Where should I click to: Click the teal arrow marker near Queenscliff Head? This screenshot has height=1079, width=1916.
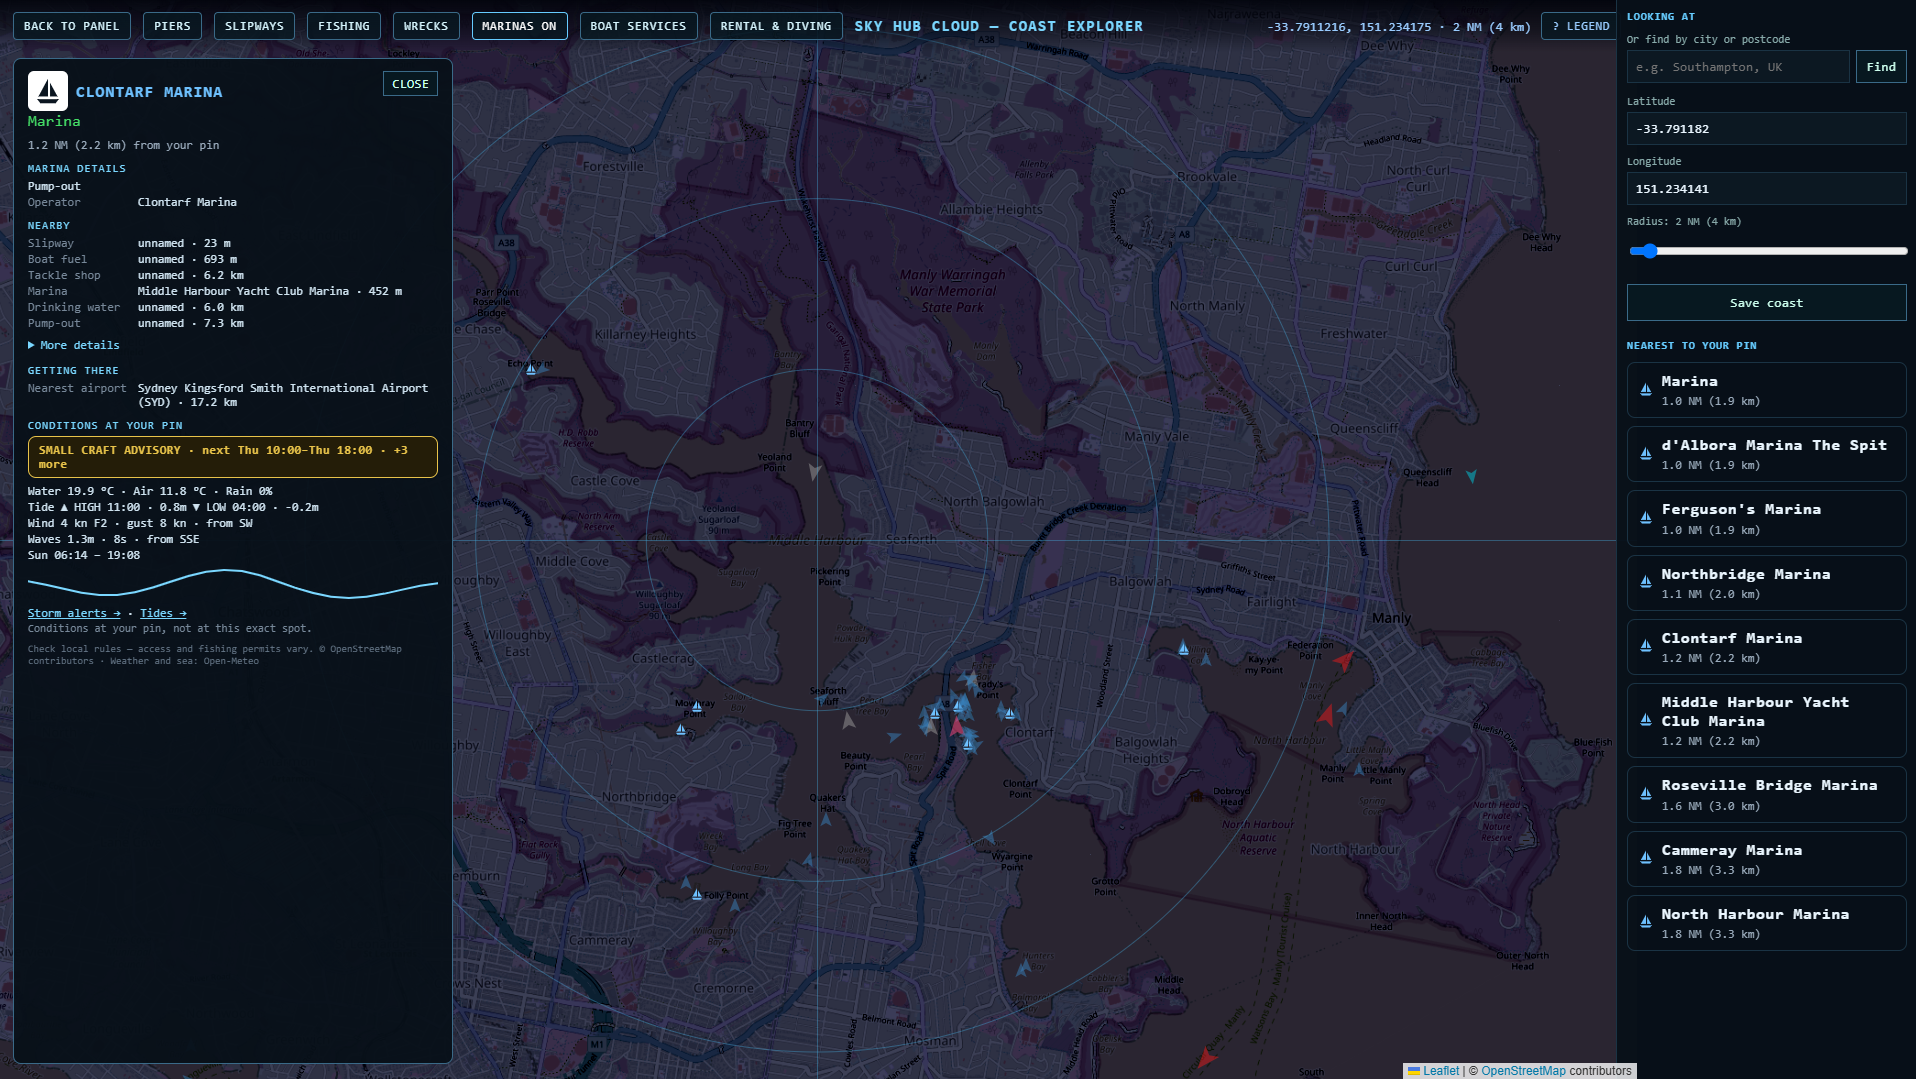click(1471, 477)
